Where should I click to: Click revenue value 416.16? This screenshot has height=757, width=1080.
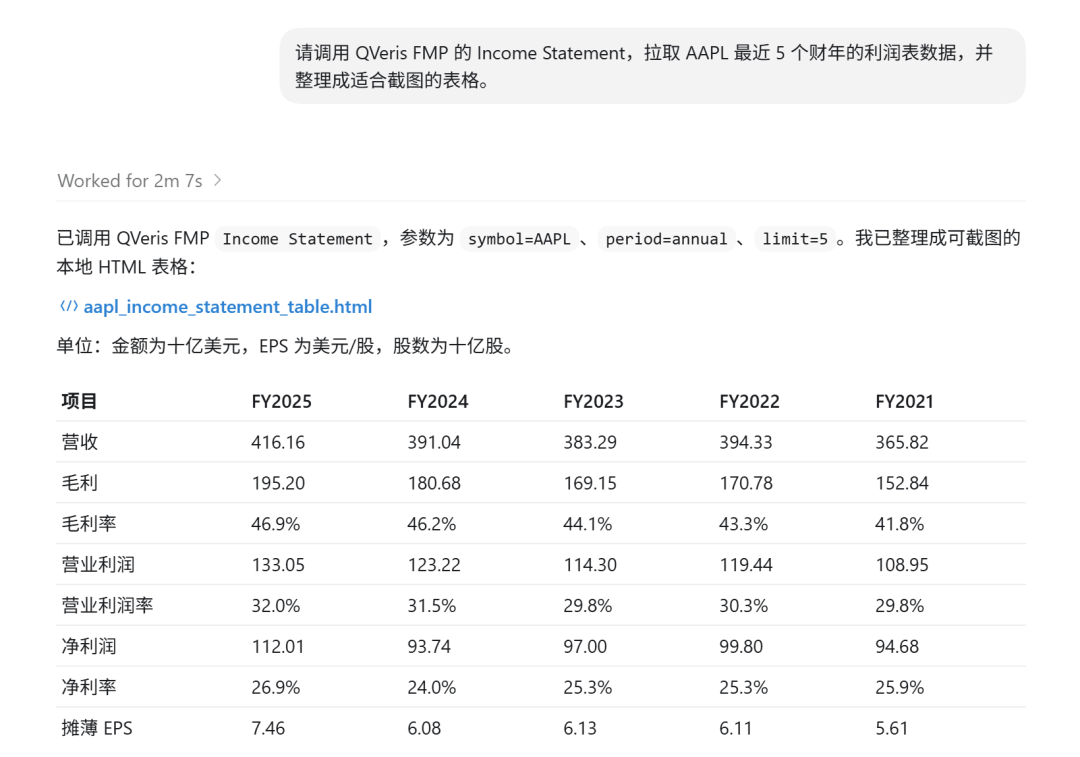pyautogui.click(x=278, y=442)
